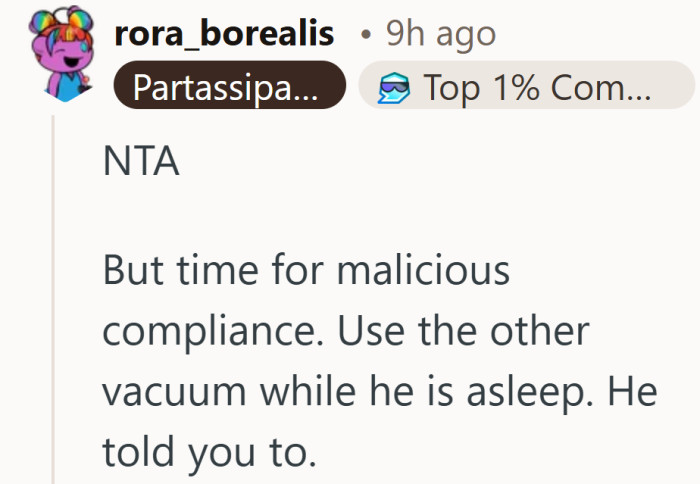Click the 9h ago timestamp

coord(441,34)
